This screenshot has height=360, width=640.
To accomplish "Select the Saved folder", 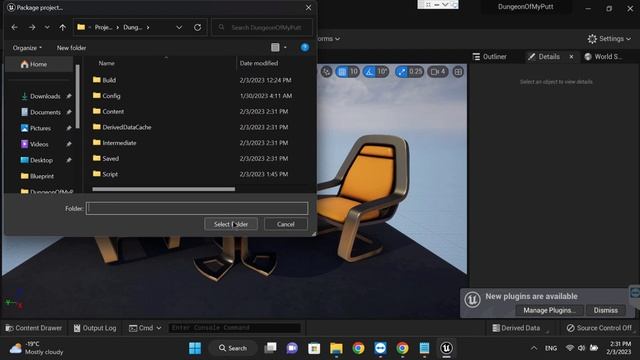I will pyautogui.click(x=111, y=158).
